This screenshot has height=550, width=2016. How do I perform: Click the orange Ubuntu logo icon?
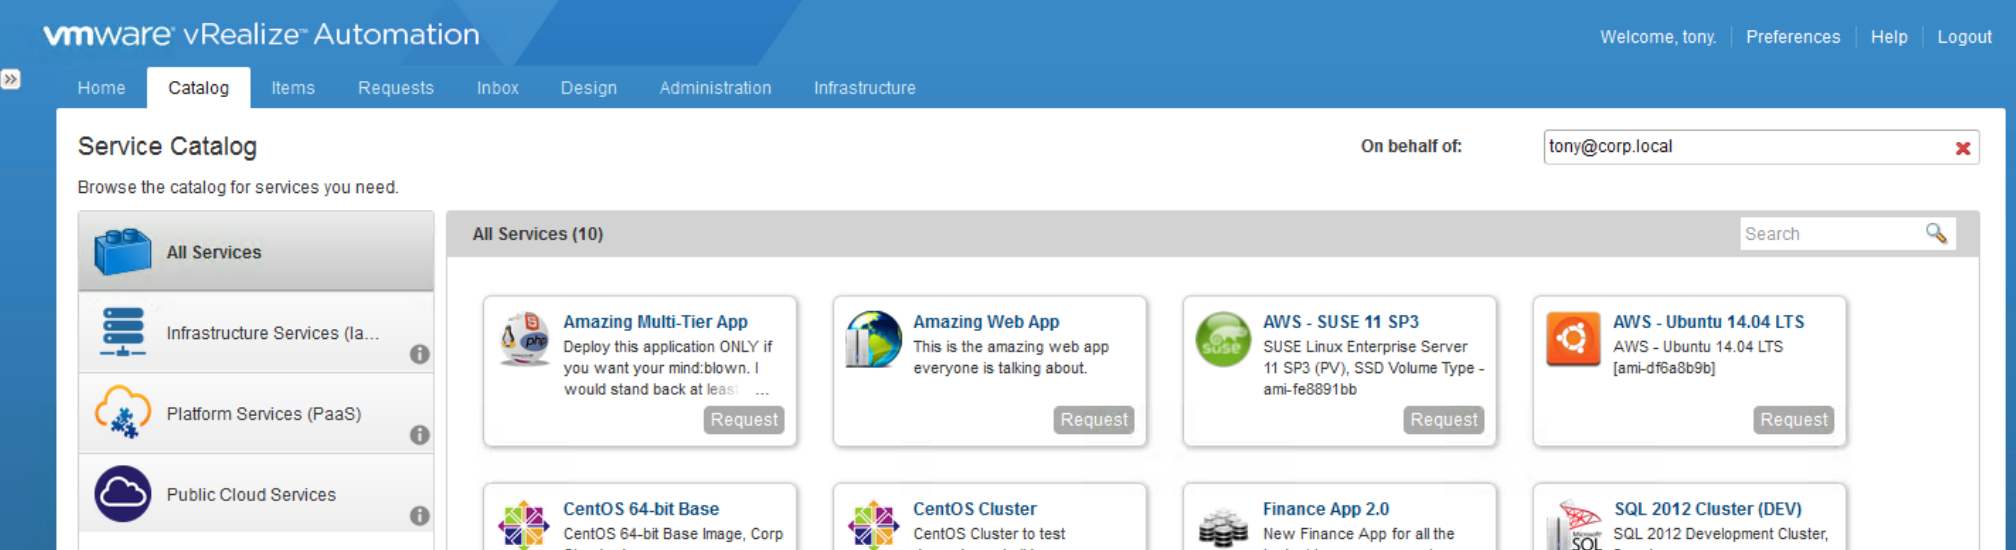[x=1573, y=339]
